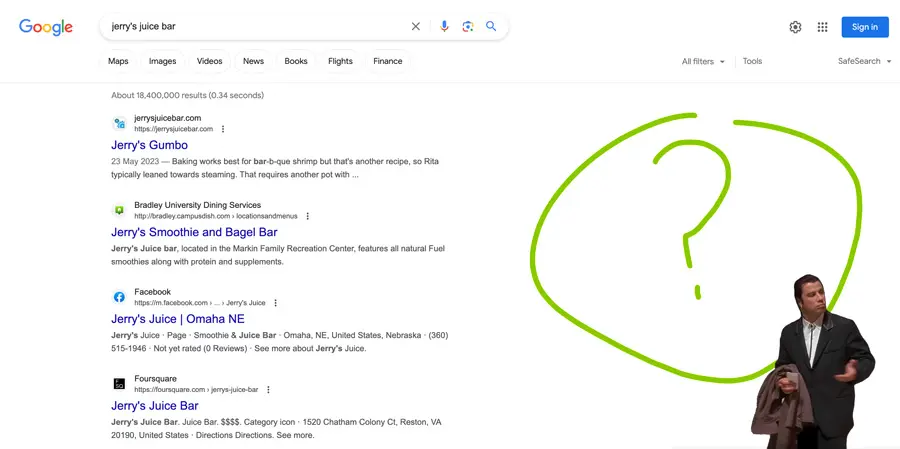
Task: Start voice search with microphone icon
Action: (444, 27)
